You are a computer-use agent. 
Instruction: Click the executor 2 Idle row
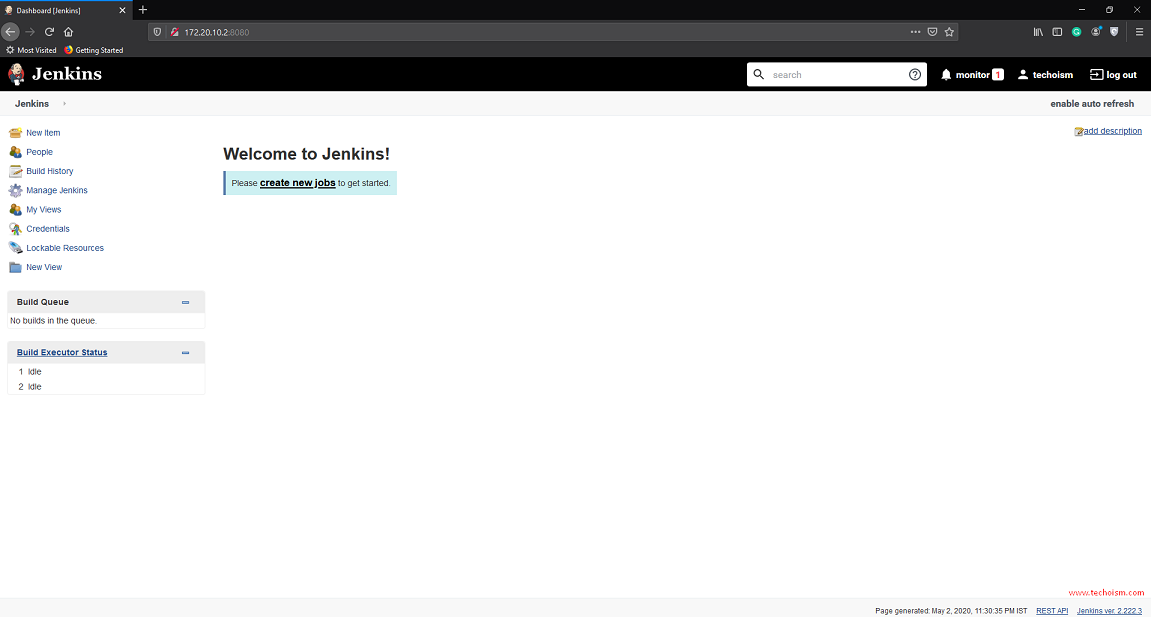106,387
